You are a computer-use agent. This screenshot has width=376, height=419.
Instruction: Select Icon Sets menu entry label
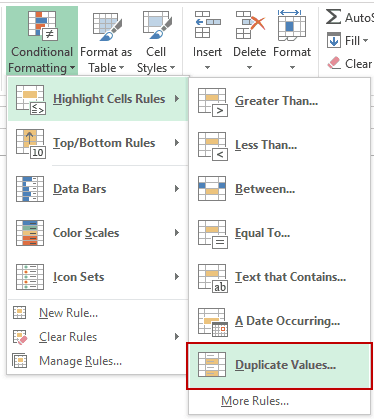pos(78,277)
